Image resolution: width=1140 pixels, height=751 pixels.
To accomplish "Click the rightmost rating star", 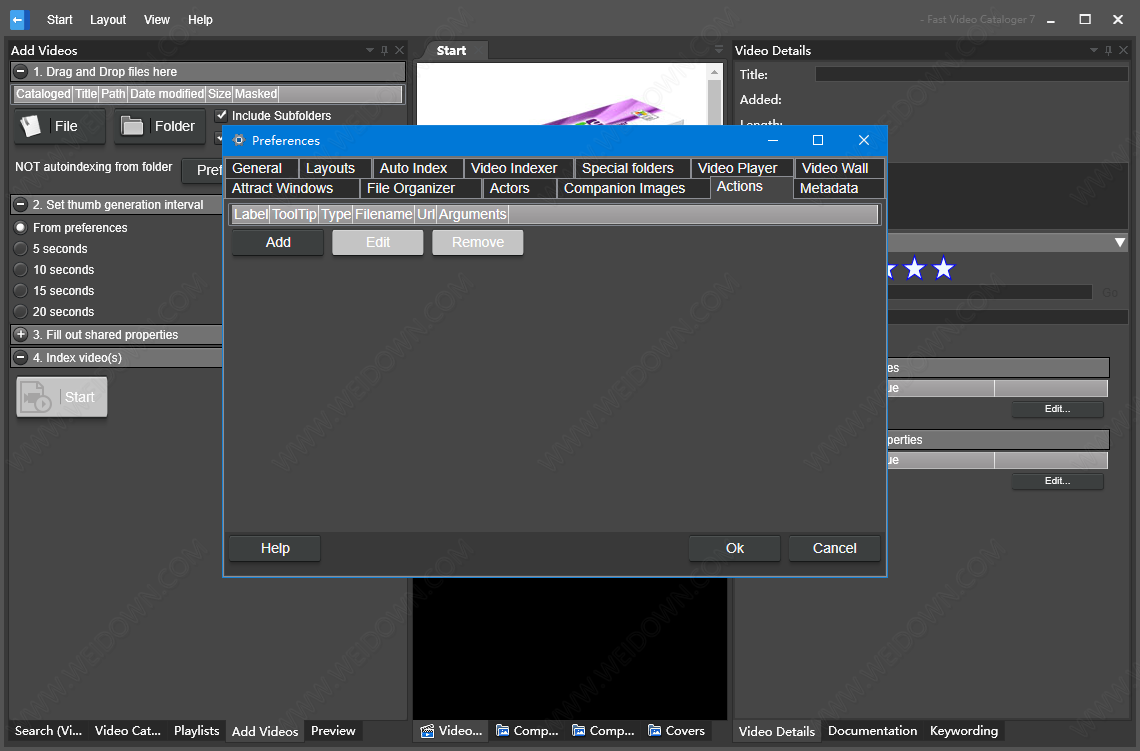I will [943, 269].
